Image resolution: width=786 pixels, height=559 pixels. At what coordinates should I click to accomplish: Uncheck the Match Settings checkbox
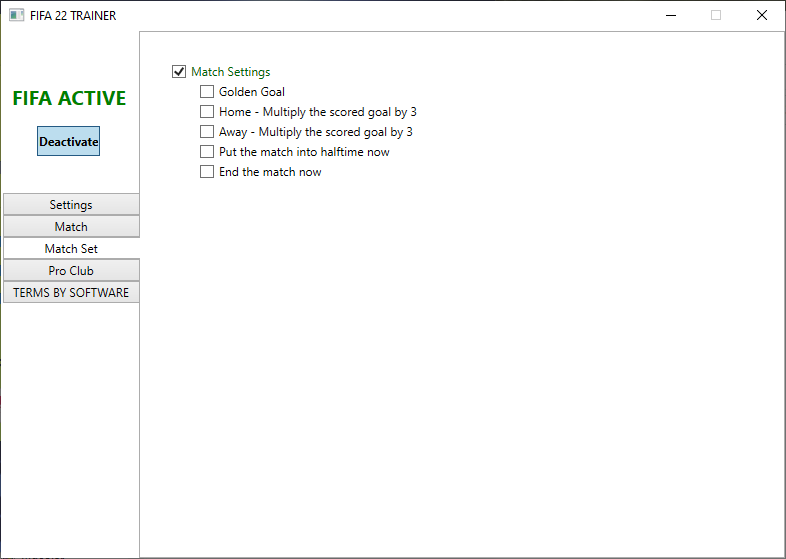click(x=179, y=72)
